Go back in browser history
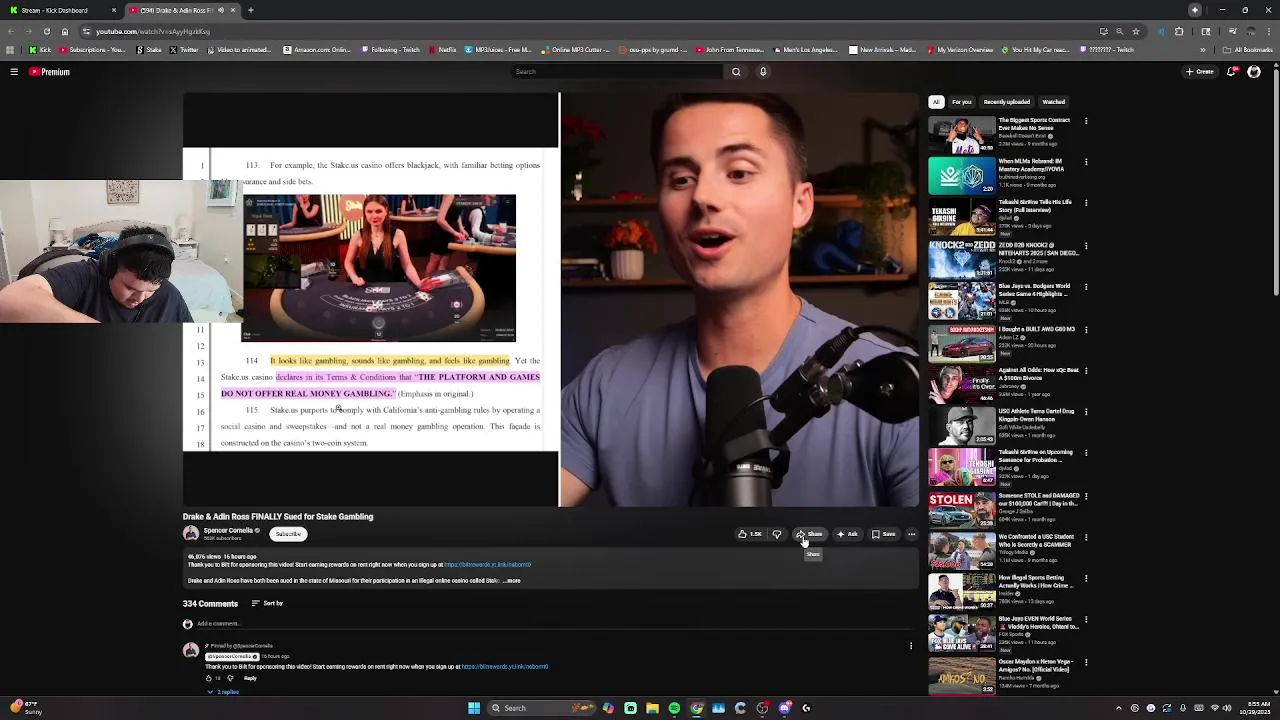The image size is (1280, 720). coord(10,31)
